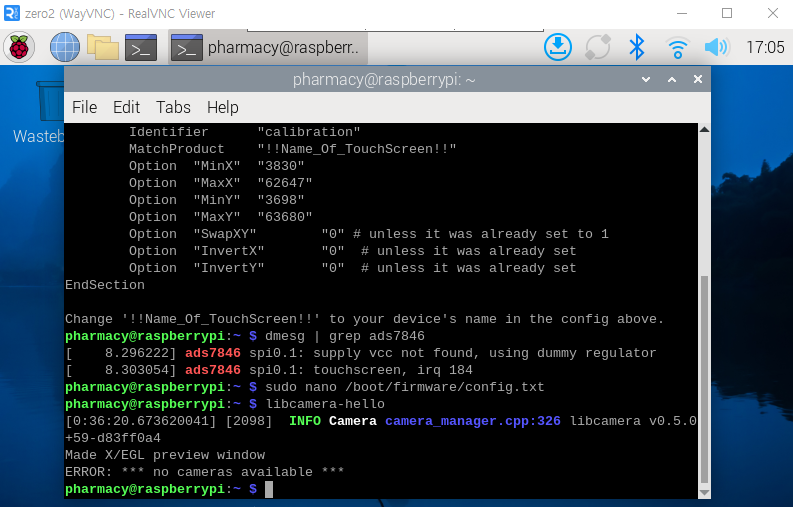Click the 17:05 clock in the panel
This screenshot has height=507, width=793.
tap(765, 47)
